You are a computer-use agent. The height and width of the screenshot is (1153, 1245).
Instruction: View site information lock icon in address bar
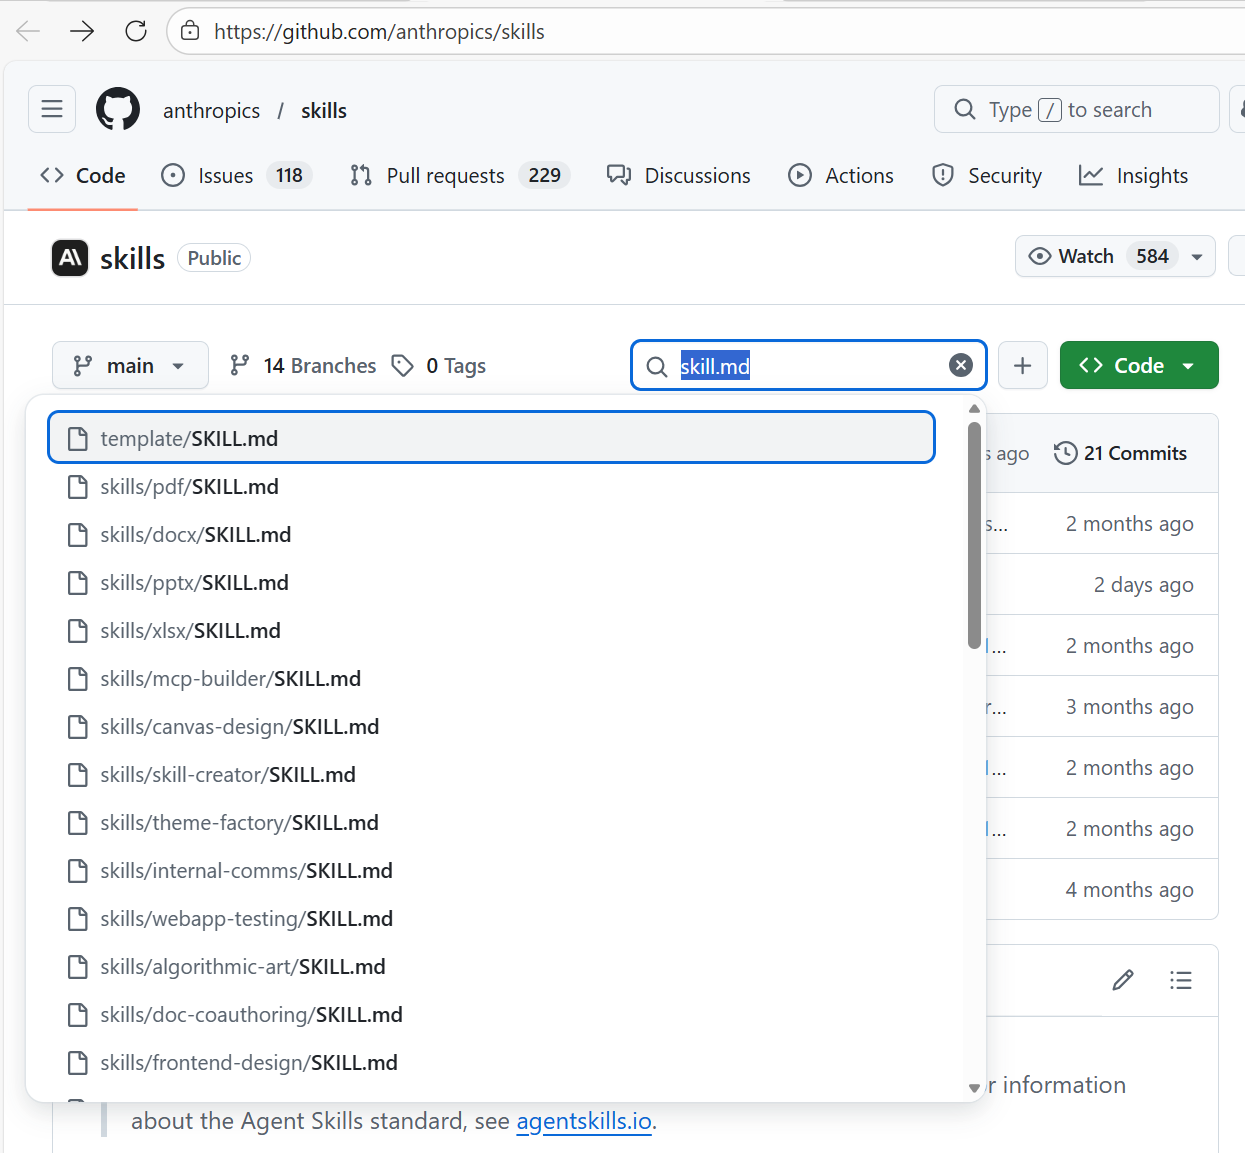(190, 31)
